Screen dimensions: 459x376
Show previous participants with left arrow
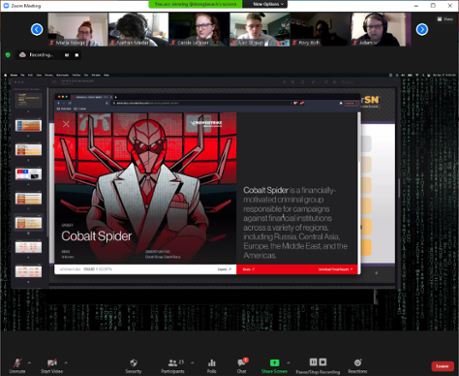[x=37, y=29]
